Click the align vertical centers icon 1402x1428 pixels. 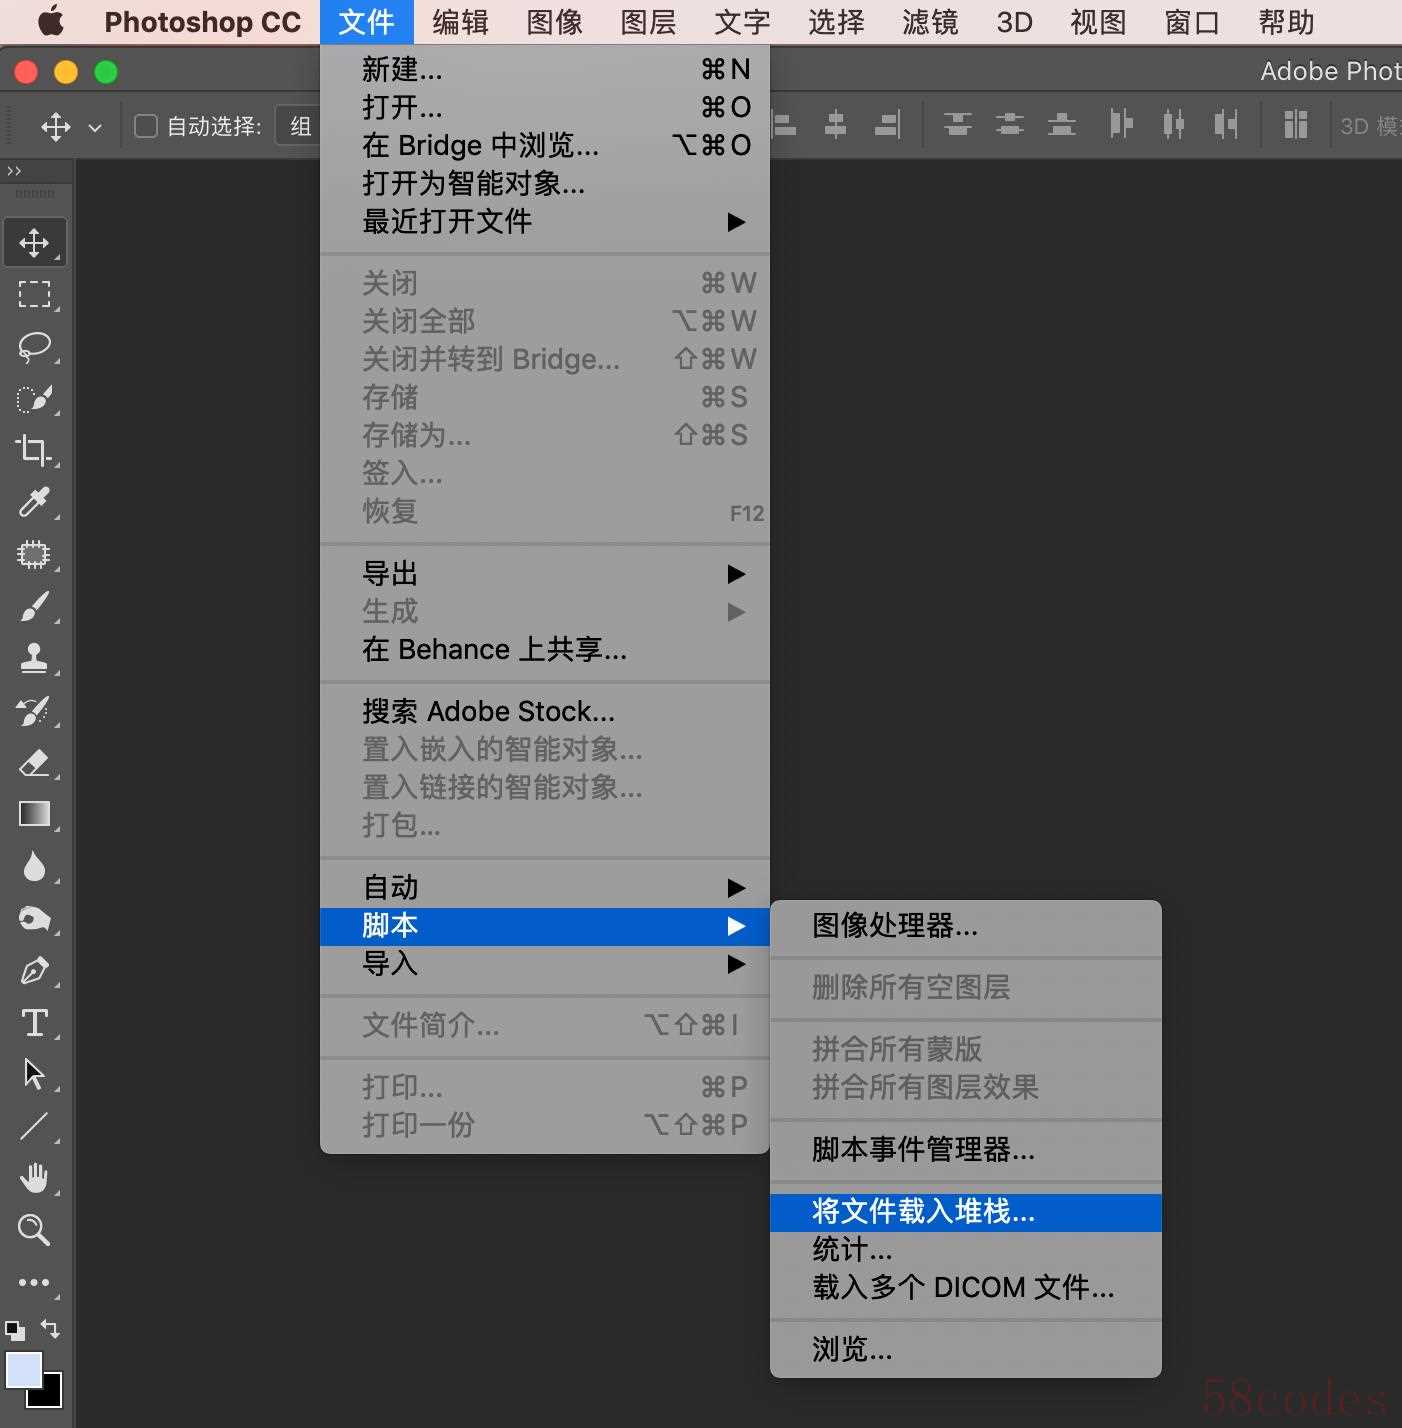(x=1010, y=125)
